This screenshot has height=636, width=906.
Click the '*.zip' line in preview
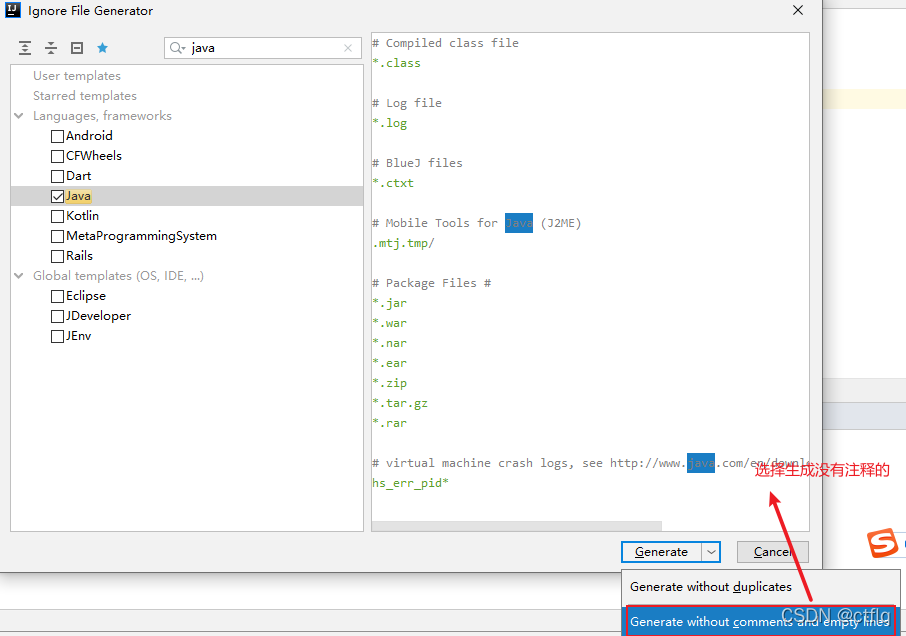[389, 383]
